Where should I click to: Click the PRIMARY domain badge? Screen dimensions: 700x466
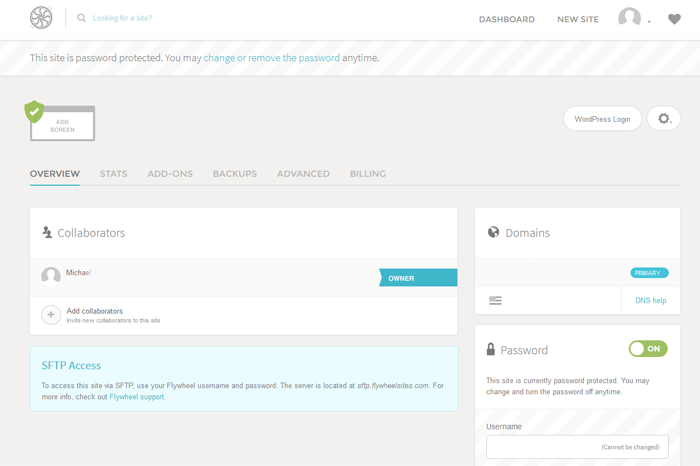click(x=649, y=273)
